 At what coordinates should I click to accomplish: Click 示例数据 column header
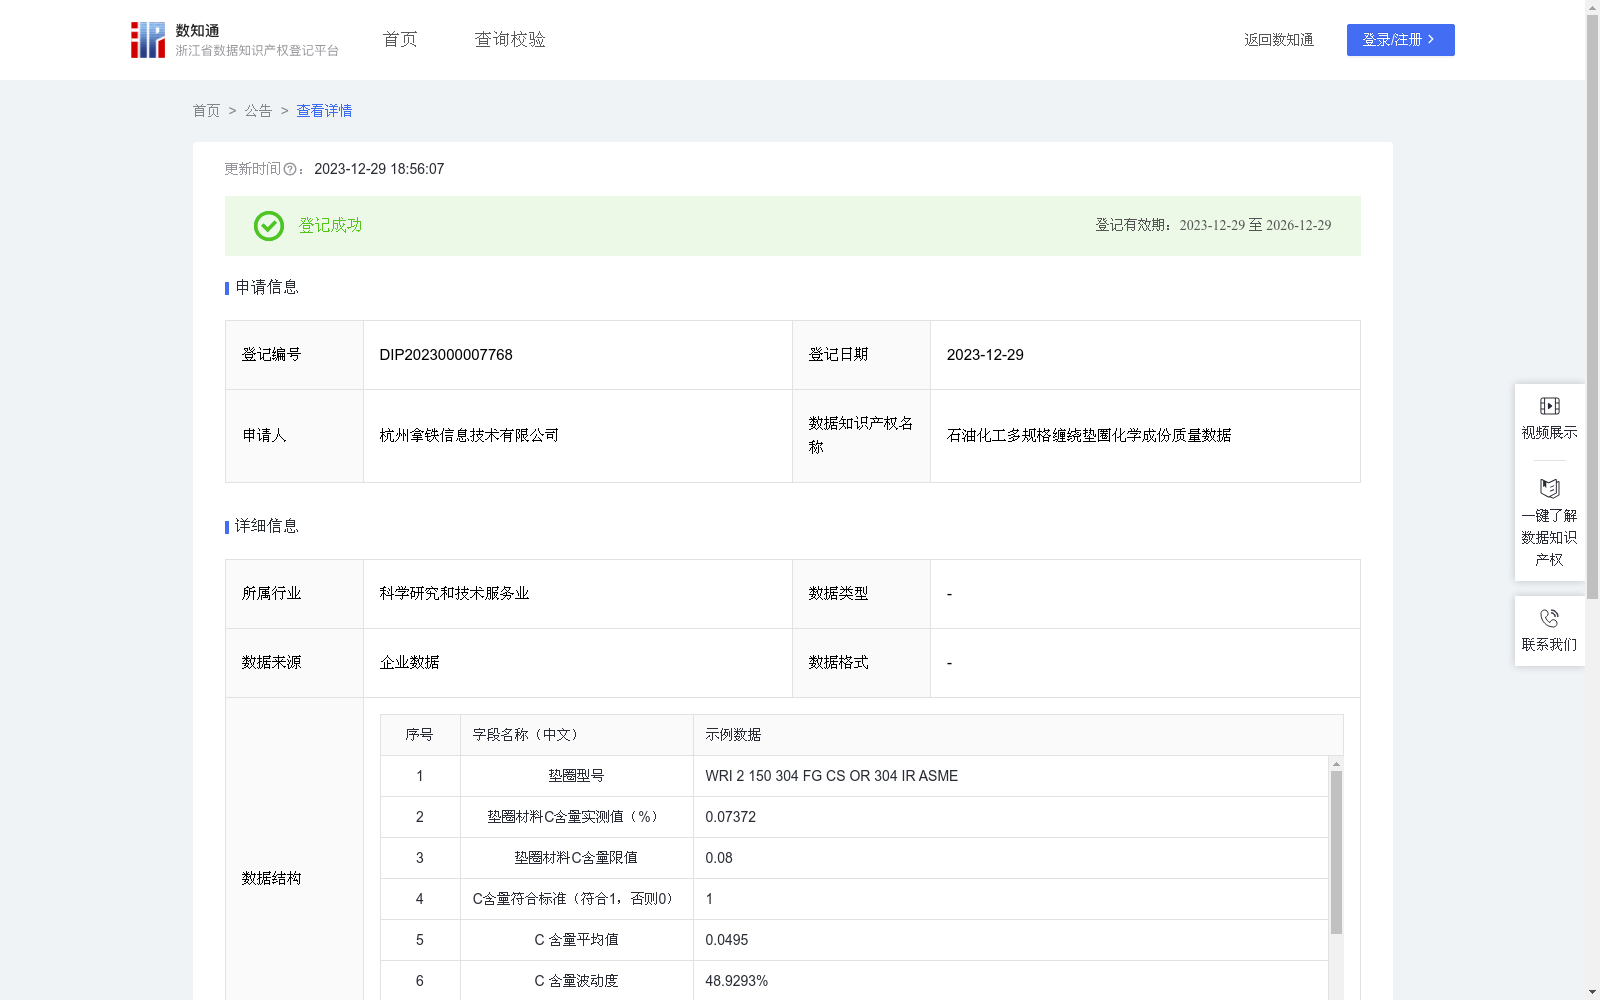pyautogui.click(x=1018, y=735)
